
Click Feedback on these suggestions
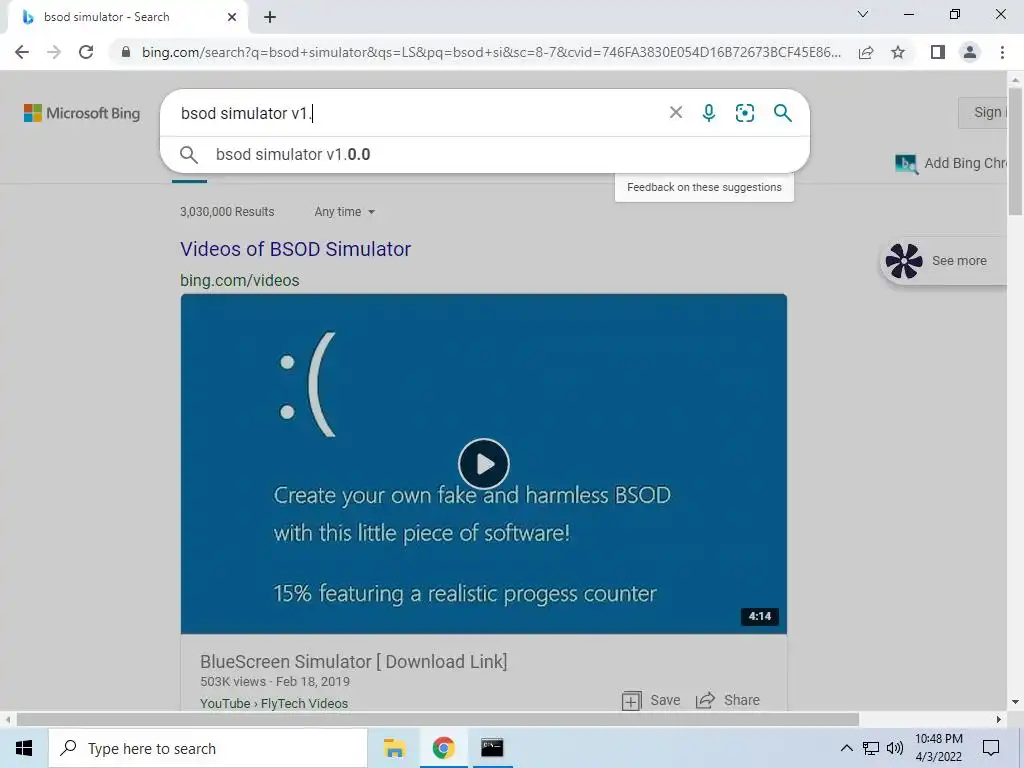(x=704, y=187)
